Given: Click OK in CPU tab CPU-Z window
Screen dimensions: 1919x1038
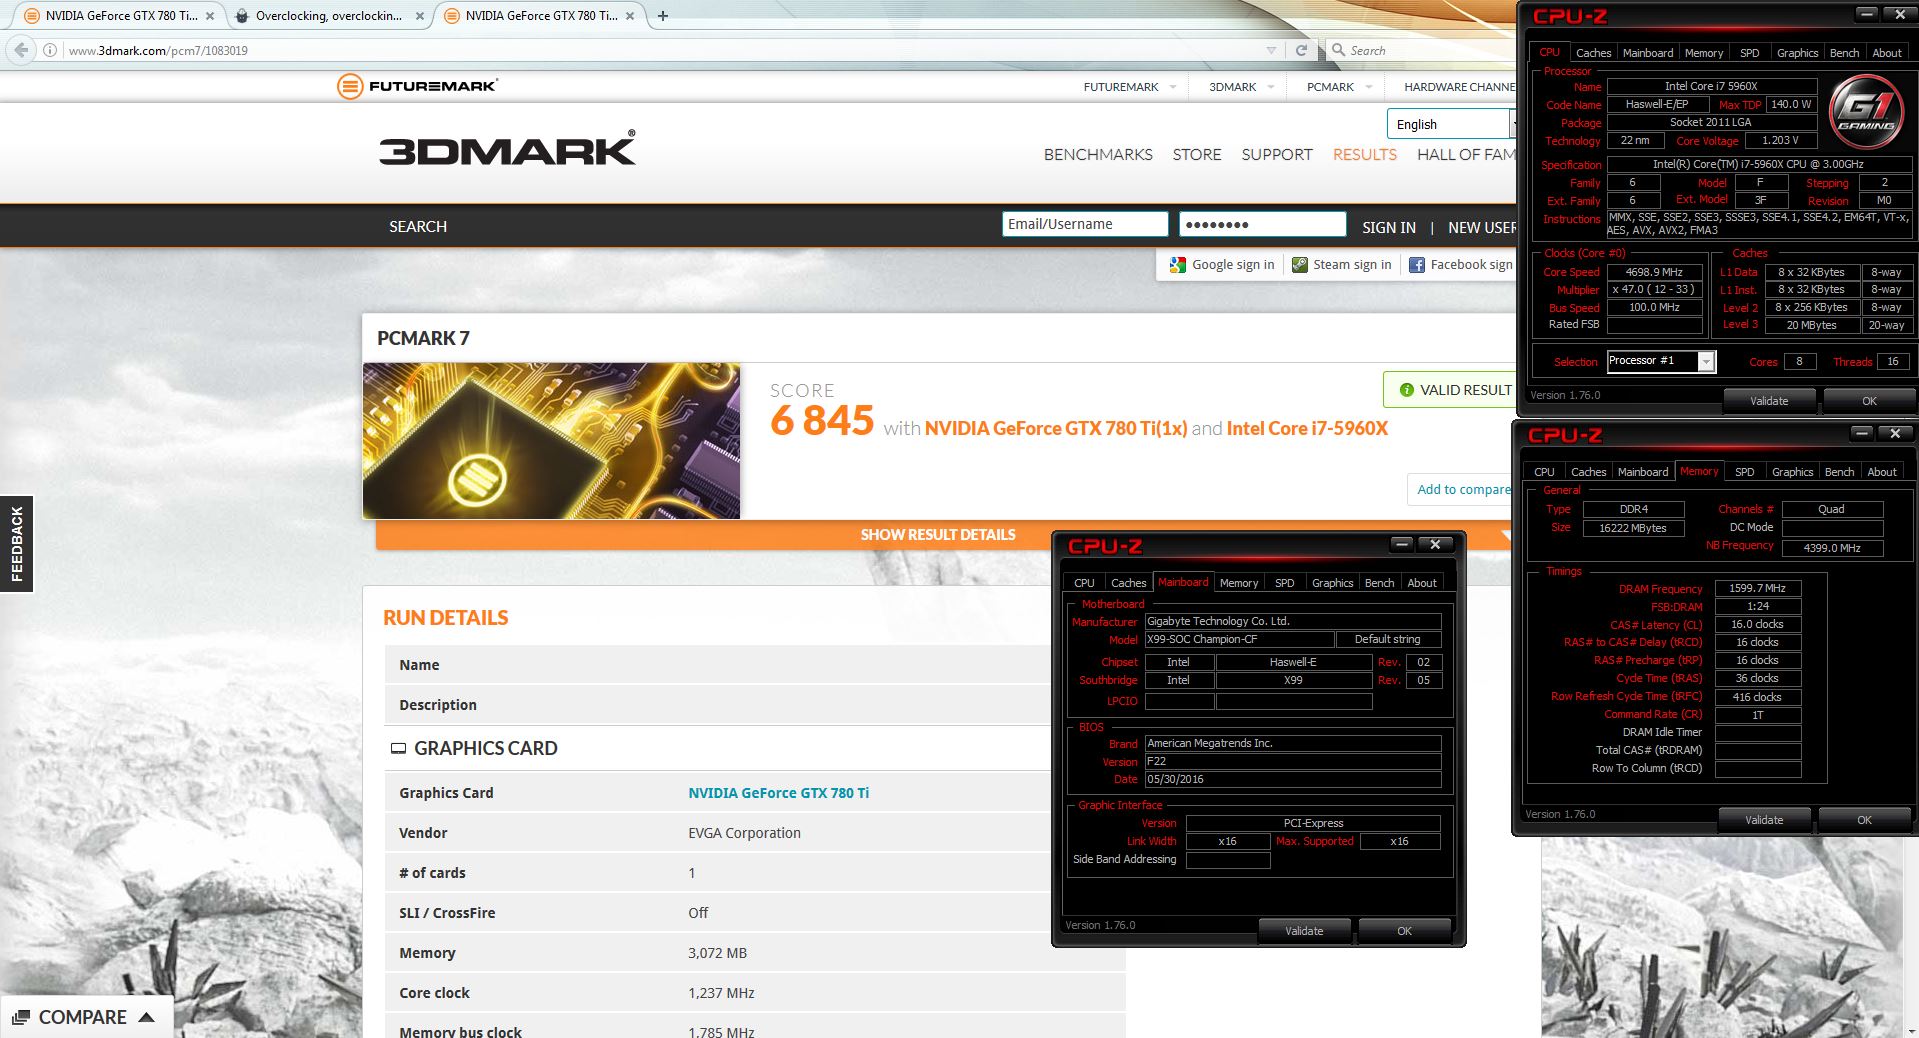Looking at the screenshot, I should click(x=1869, y=401).
